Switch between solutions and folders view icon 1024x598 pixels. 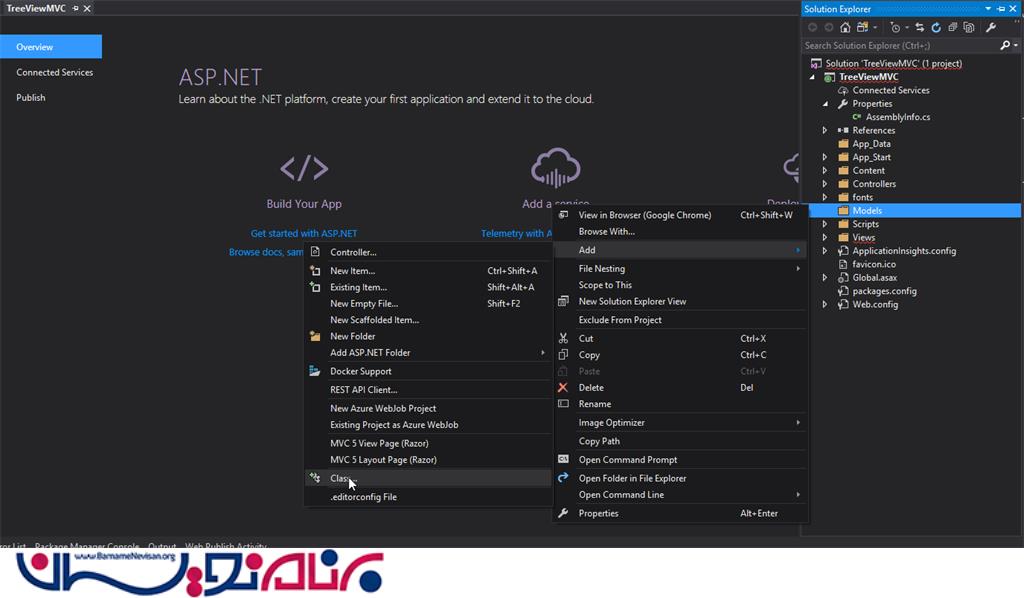(x=863, y=27)
